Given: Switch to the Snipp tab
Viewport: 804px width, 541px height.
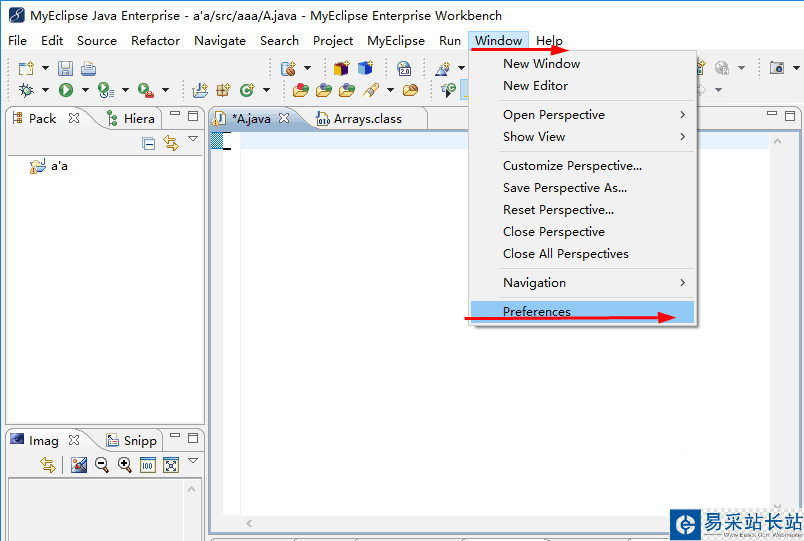Looking at the screenshot, I should click(132, 440).
